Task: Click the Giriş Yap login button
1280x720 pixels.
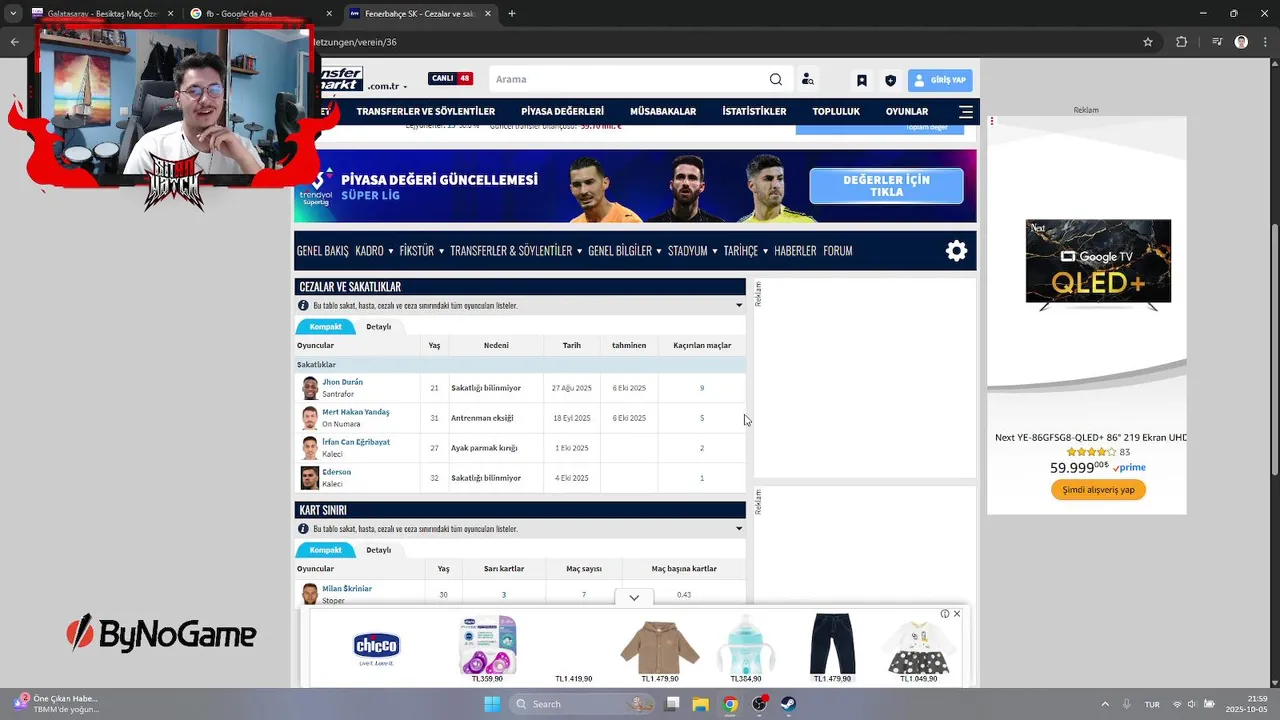Action: click(x=939, y=80)
